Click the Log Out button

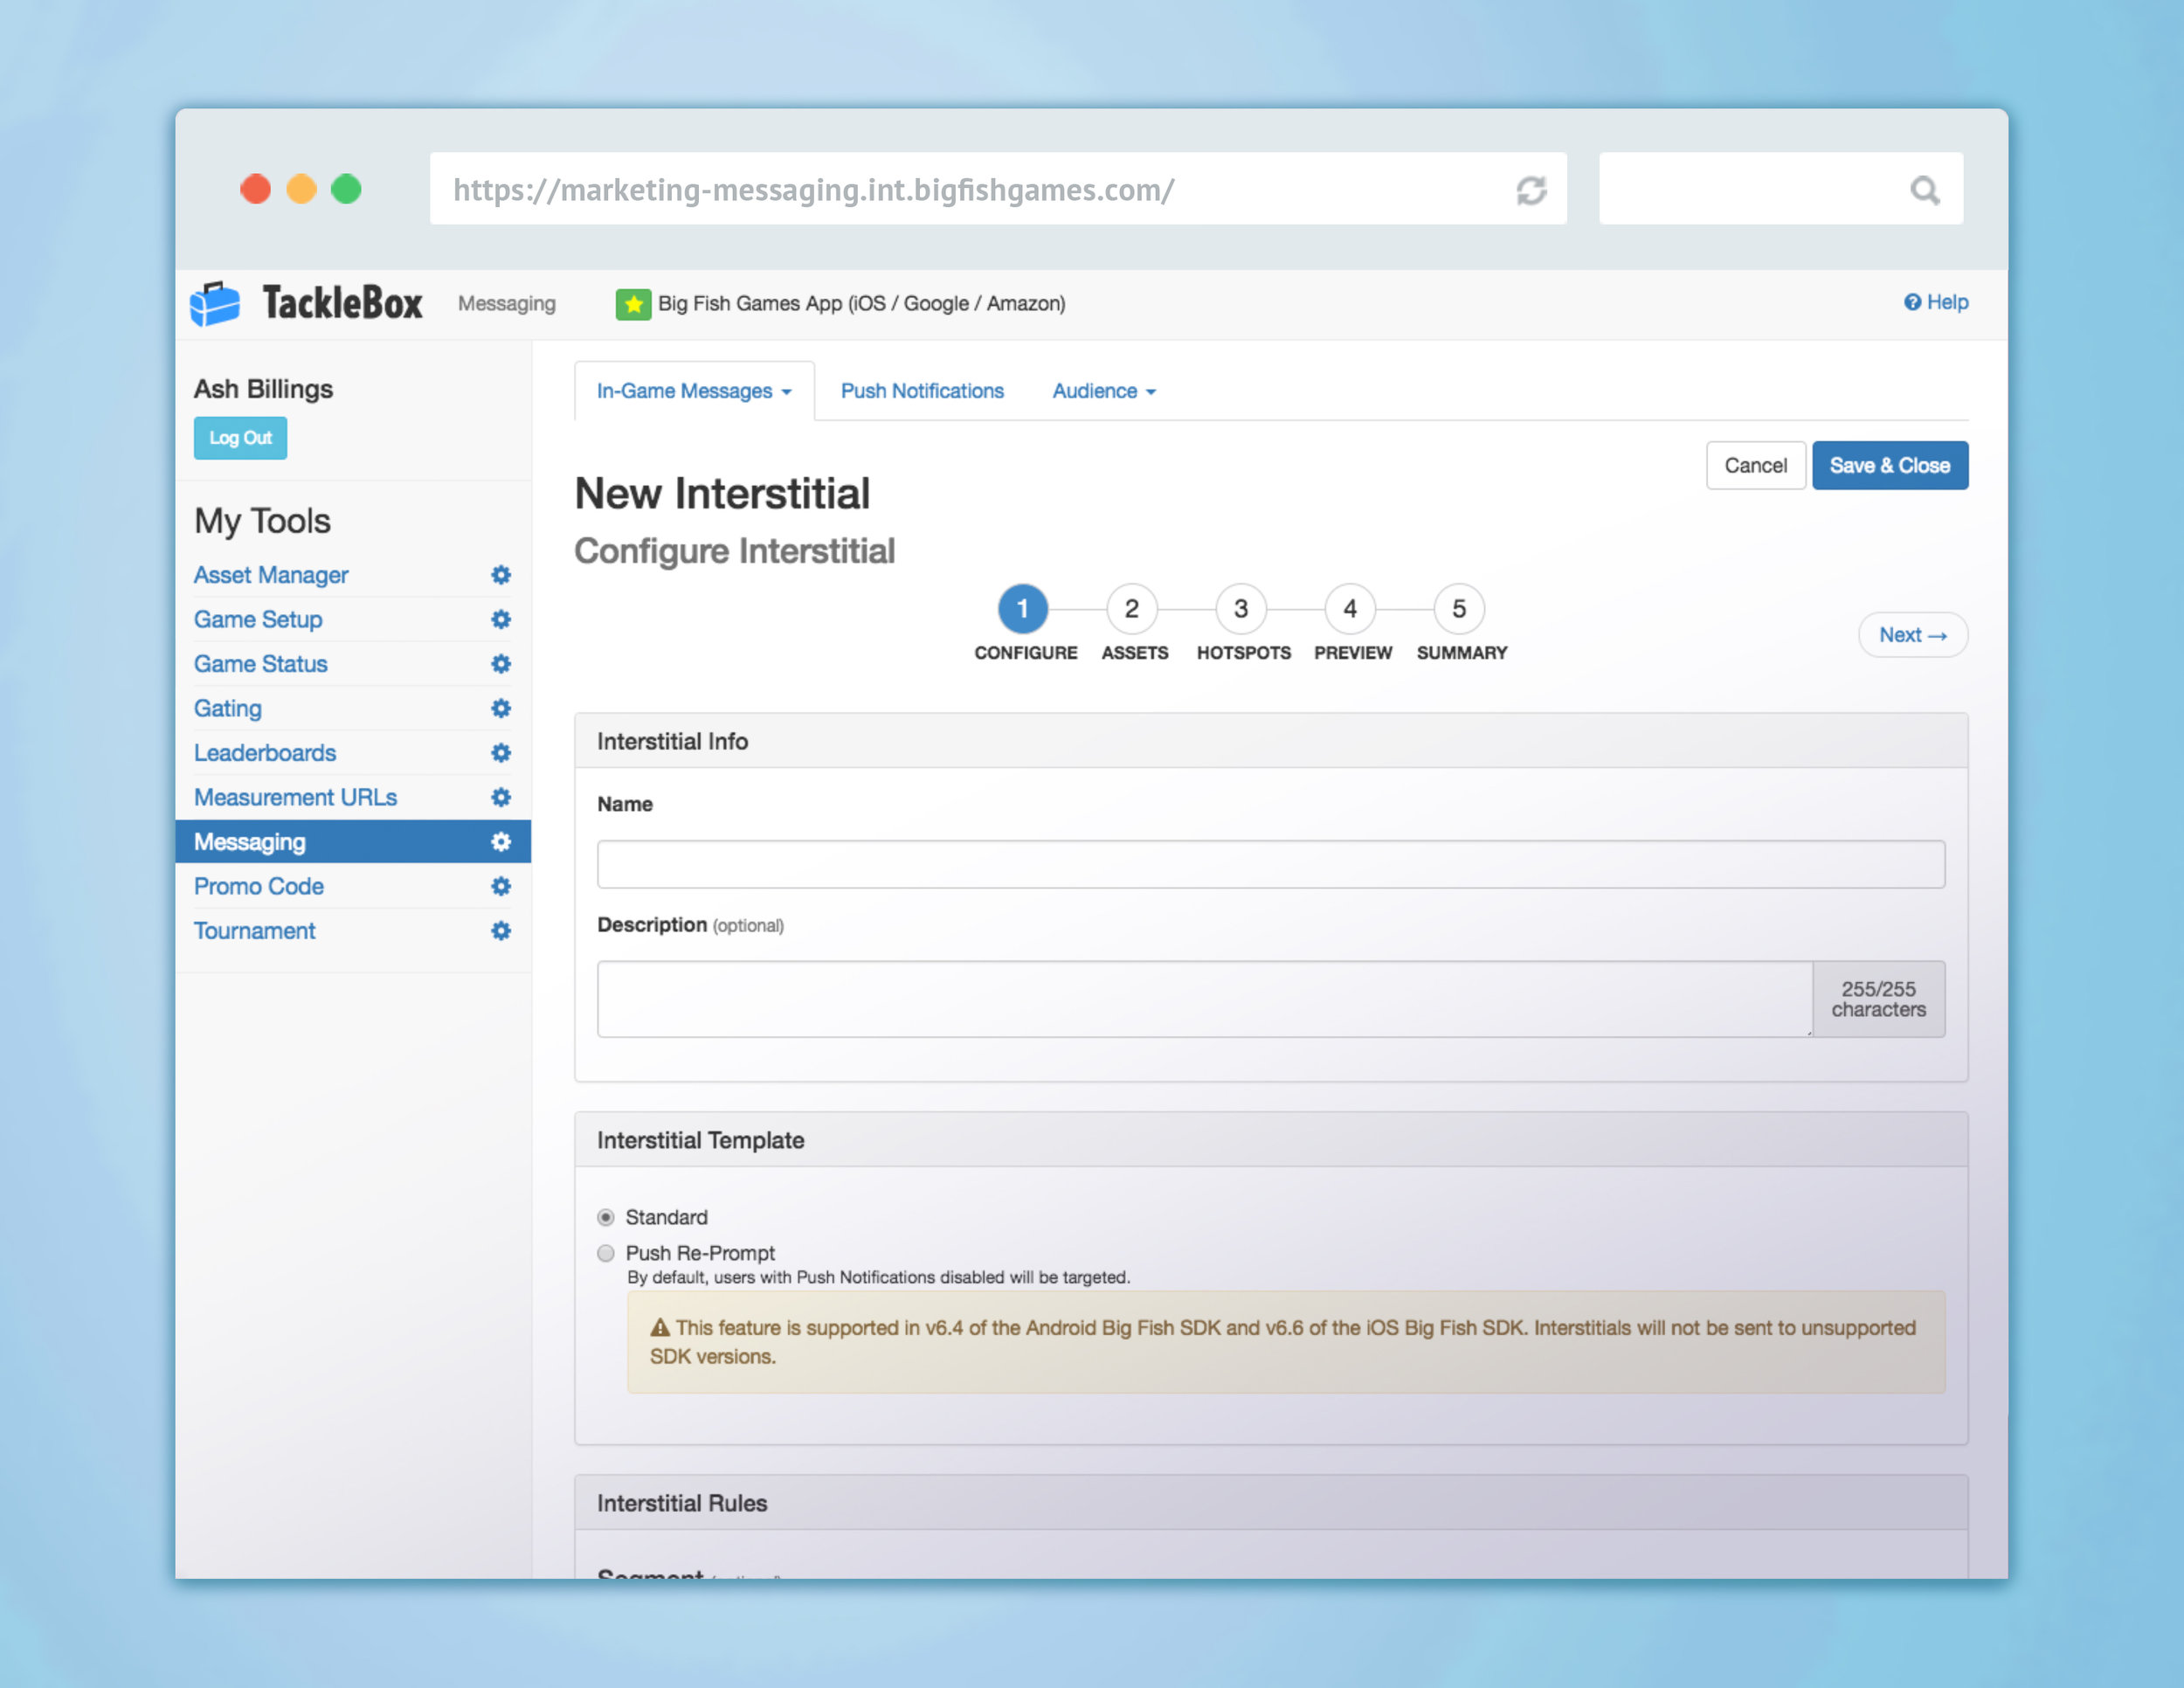click(240, 438)
